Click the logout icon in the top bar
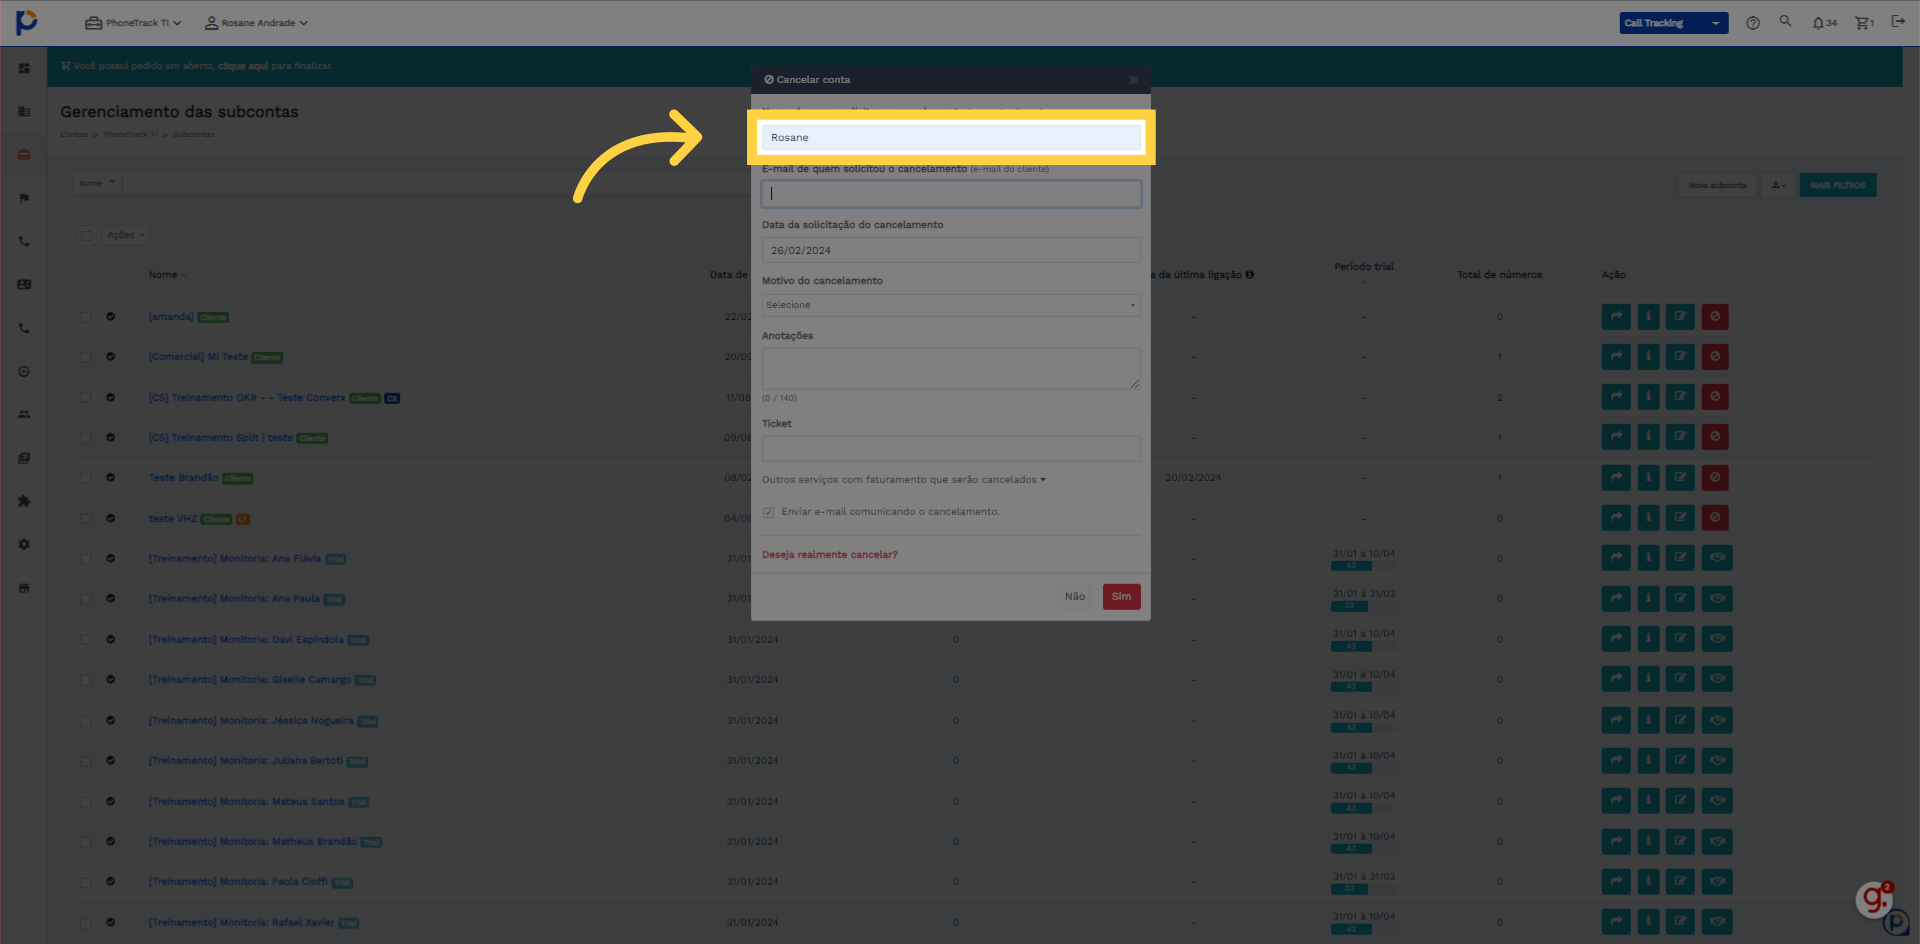This screenshot has width=1920, height=944. 1898,21
